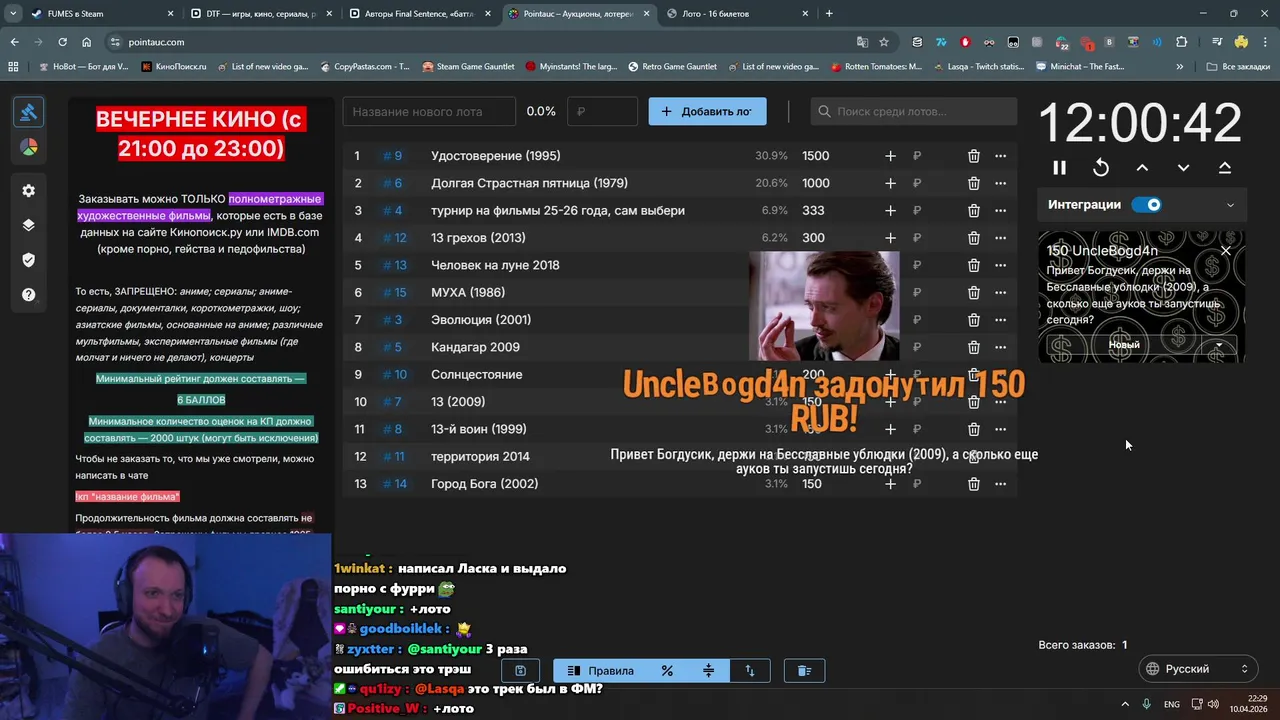Screen dimensions: 1280x720
Task: Decrease timer with the down chevron
Action: pos(1183,168)
